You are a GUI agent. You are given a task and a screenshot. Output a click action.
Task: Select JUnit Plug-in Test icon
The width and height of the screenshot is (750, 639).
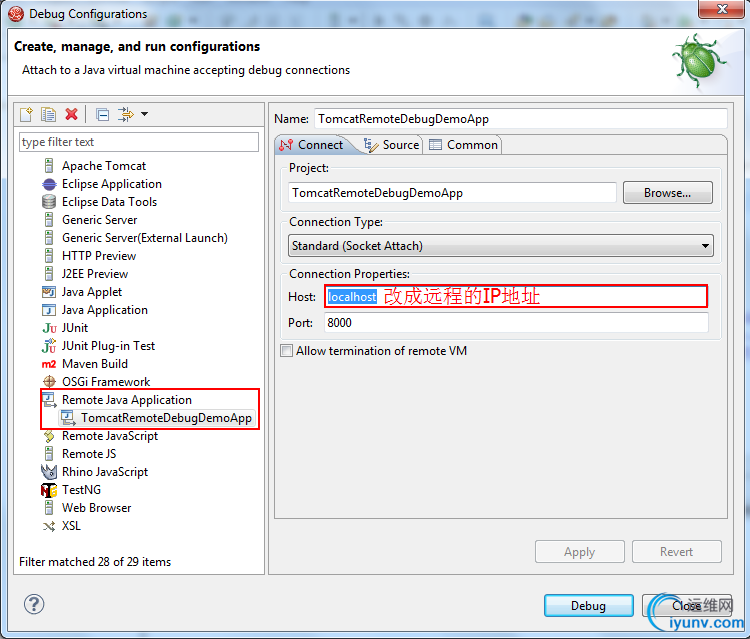49,346
